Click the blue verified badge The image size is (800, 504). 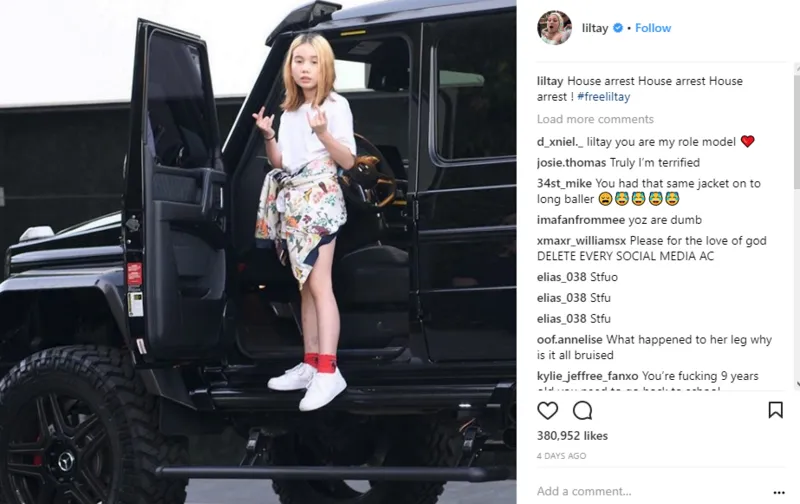[x=617, y=28]
